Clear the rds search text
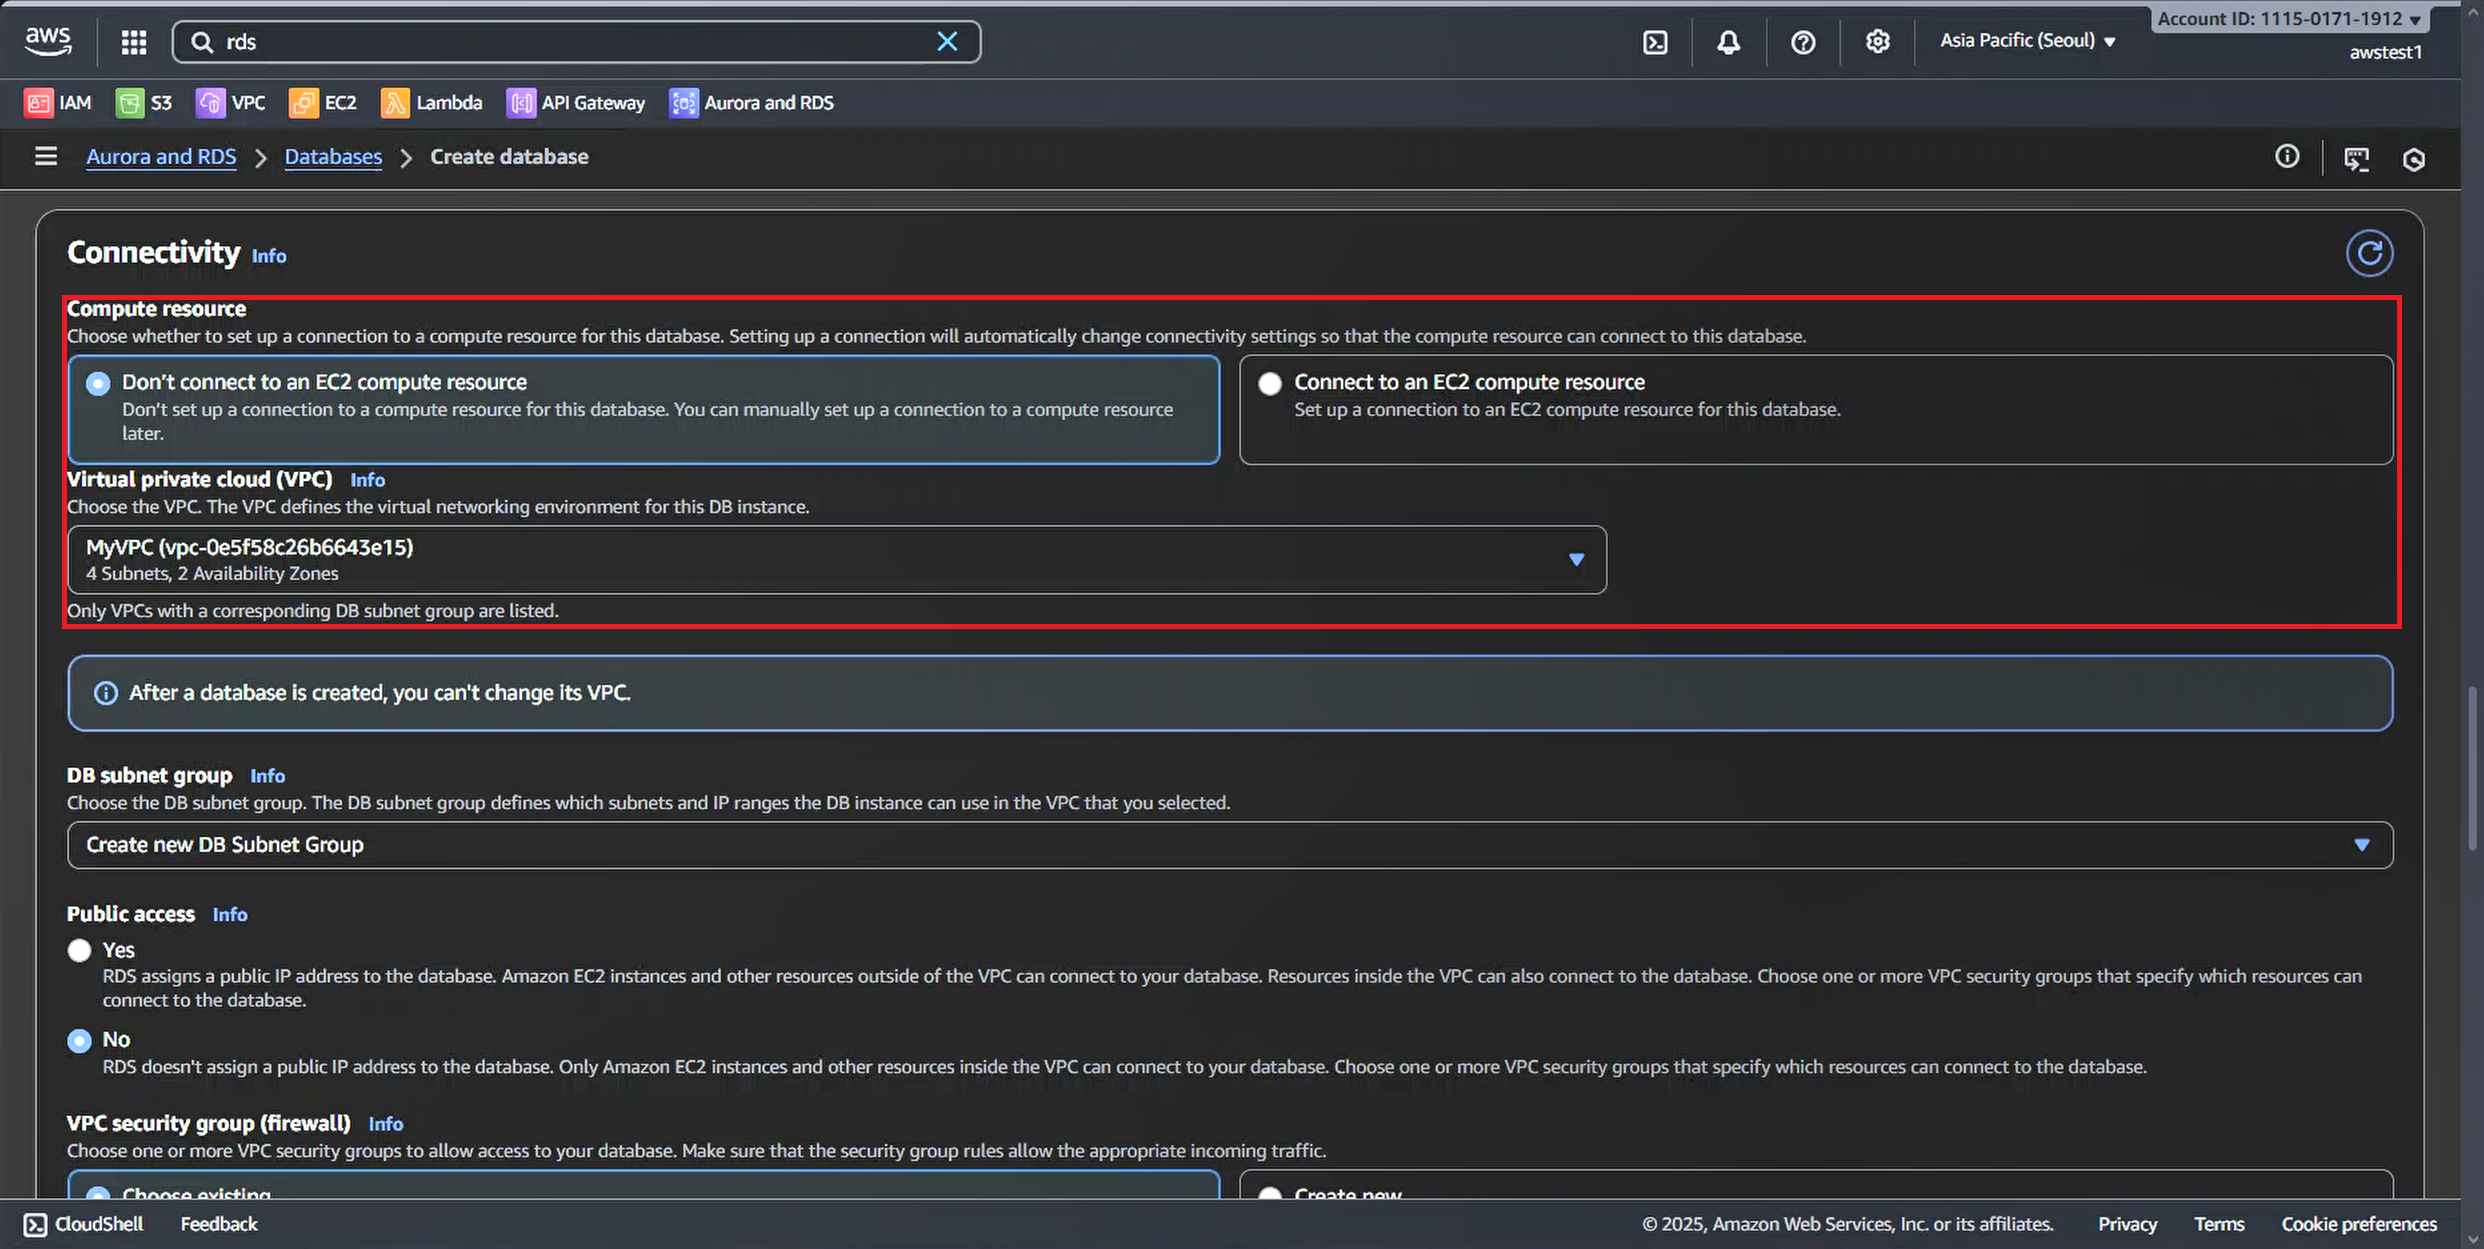 pos(946,42)
